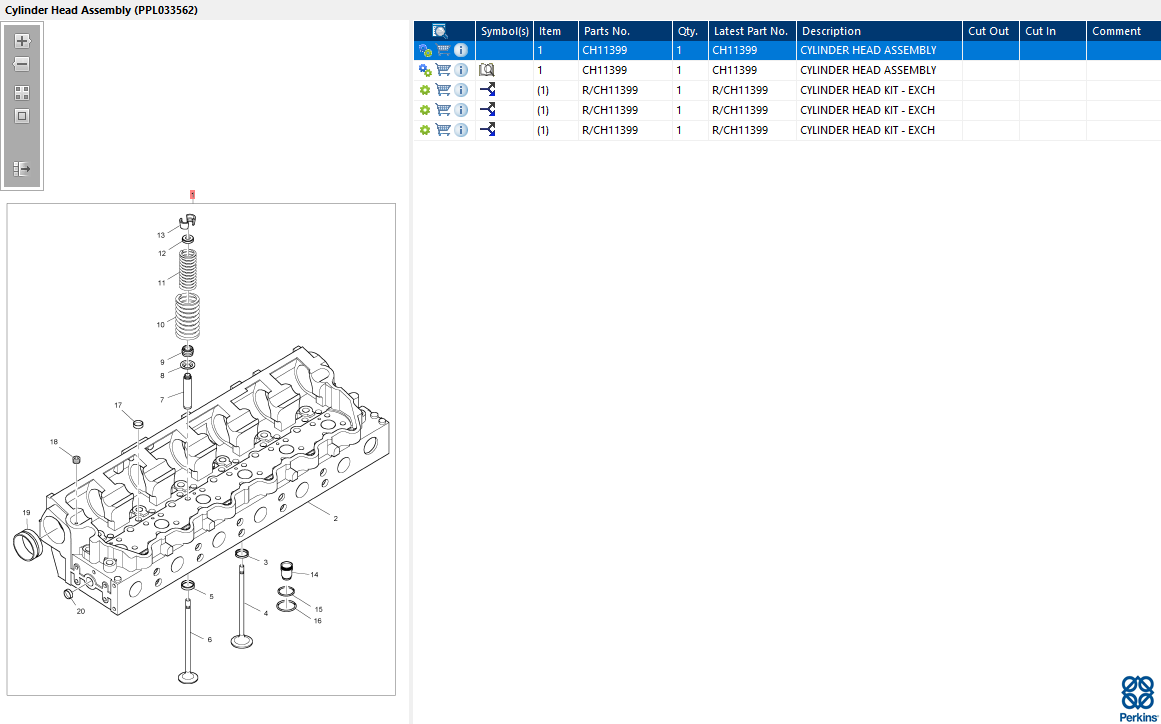Screen dimensions: 1161x724
Task: Click callout 19 near the large ring
Action: click(26, 512)
